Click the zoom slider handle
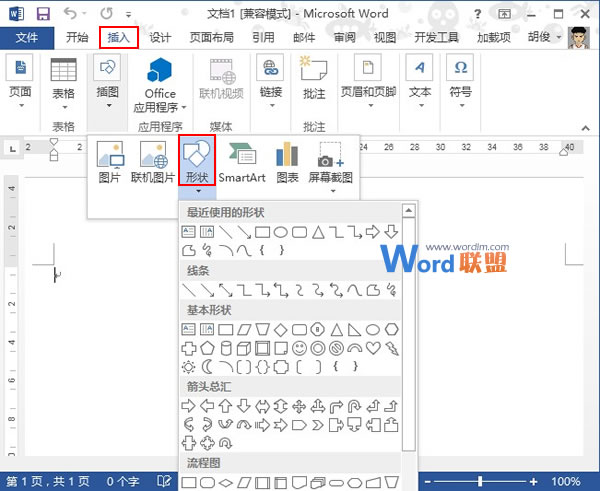This screenshot has width=600, height=491. [x=480, y=481]
